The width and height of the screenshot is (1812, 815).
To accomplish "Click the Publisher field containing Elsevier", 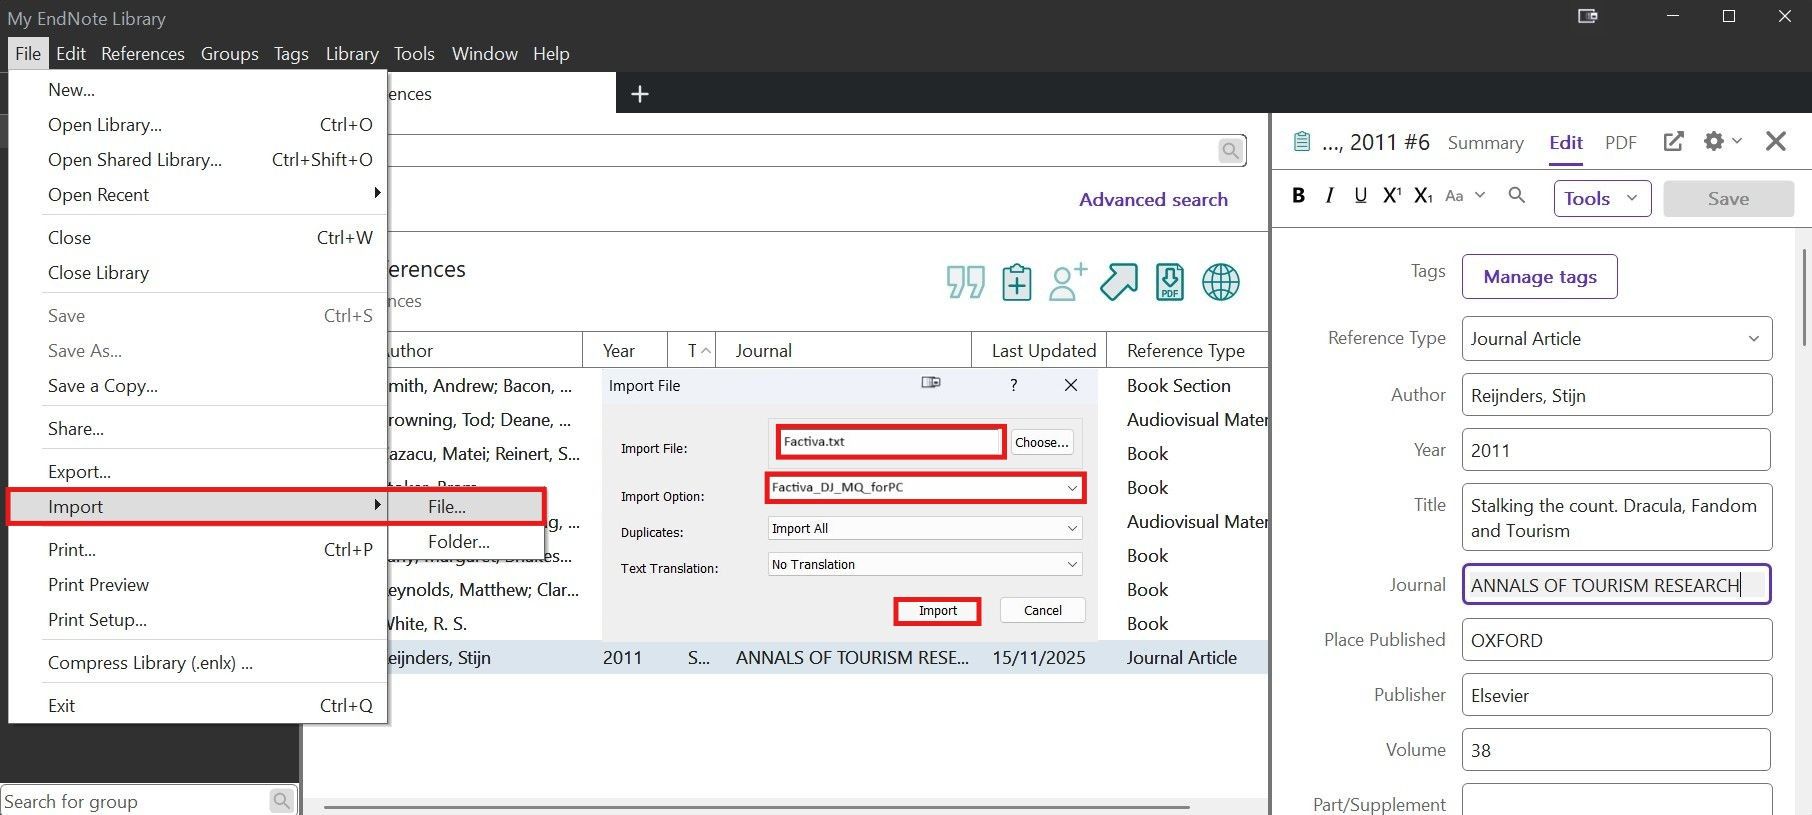I will [1616, 695].
